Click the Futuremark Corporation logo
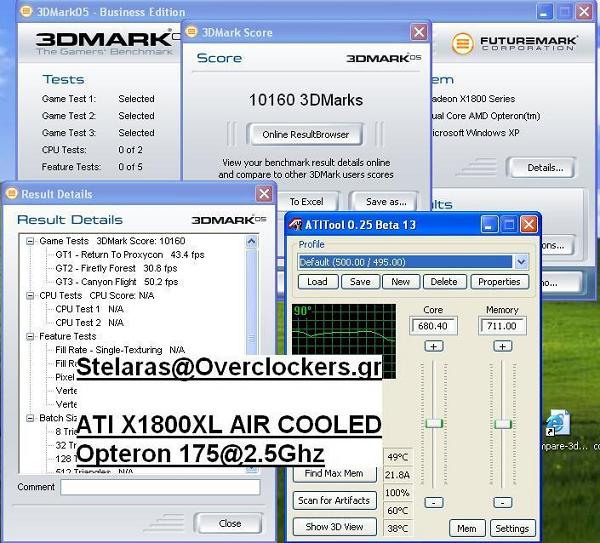This screenshot has height=543, width=600. [513, 43]
